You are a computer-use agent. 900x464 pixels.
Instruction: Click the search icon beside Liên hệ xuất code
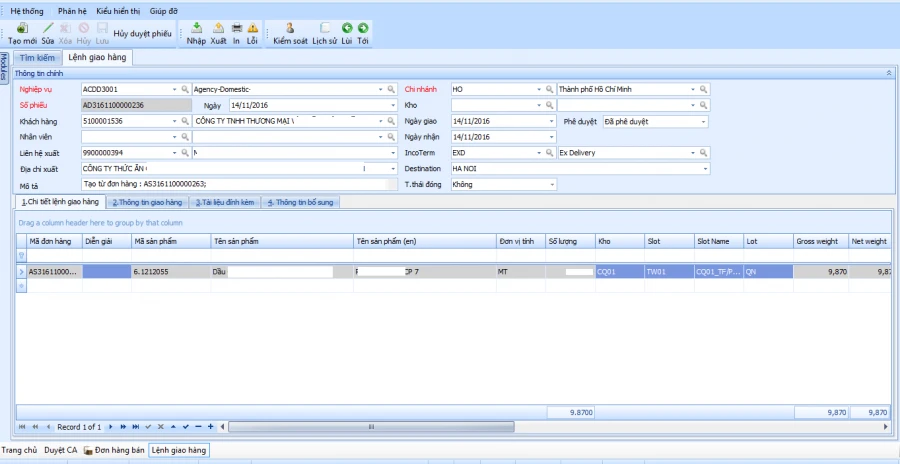coord(185,153)
